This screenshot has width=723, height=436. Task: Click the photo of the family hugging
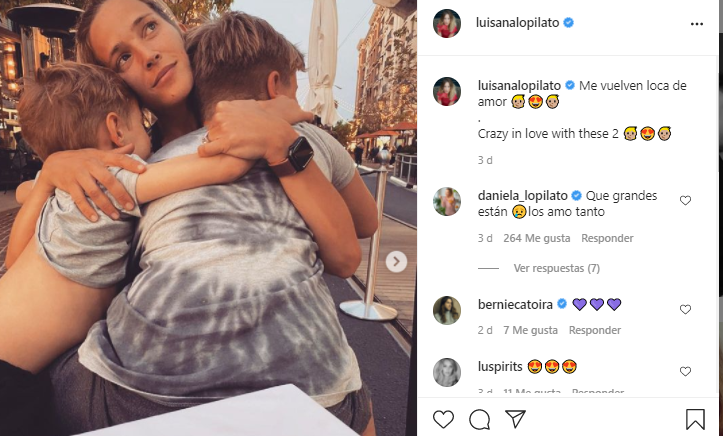pyautogui.click(x=208, y=218)
